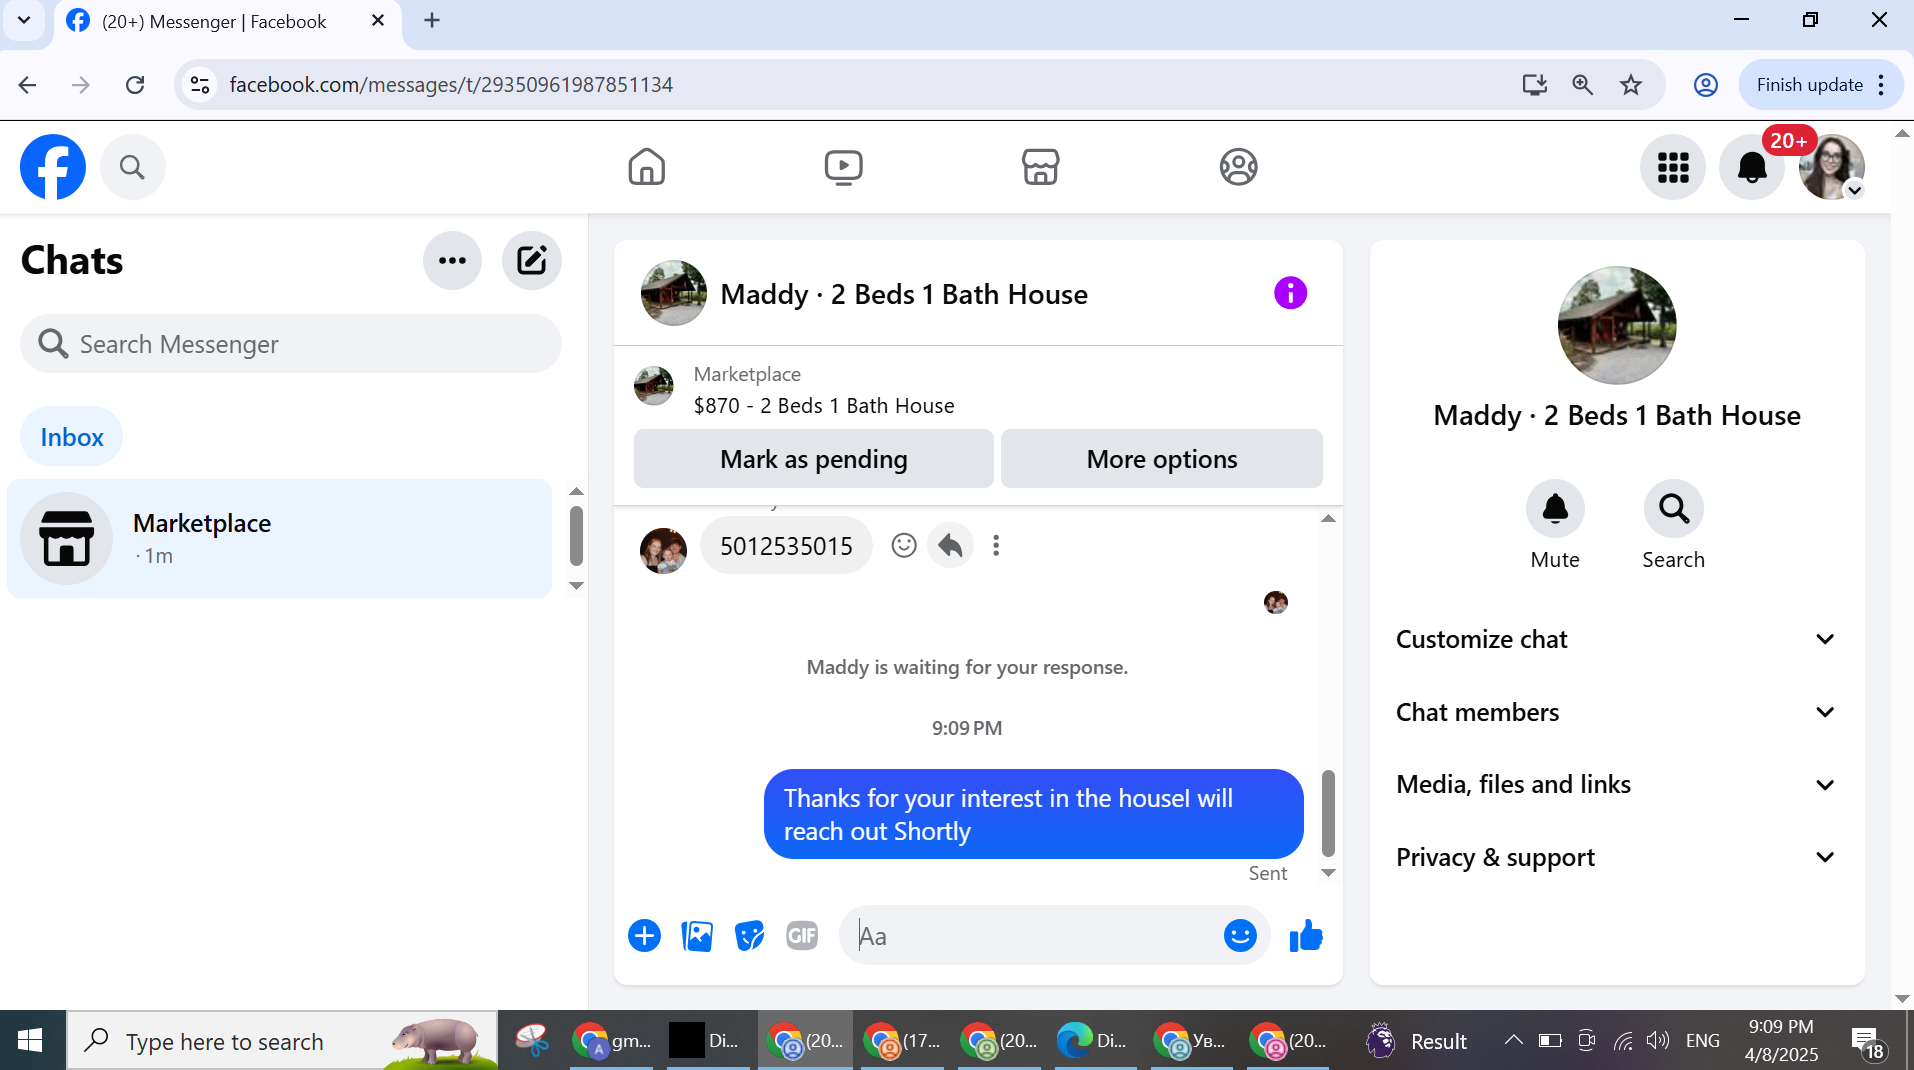Open the Facebook menu grid icon
Image resolution: width=1914 pixels, height=1070 pixels.
[1673, 167]
